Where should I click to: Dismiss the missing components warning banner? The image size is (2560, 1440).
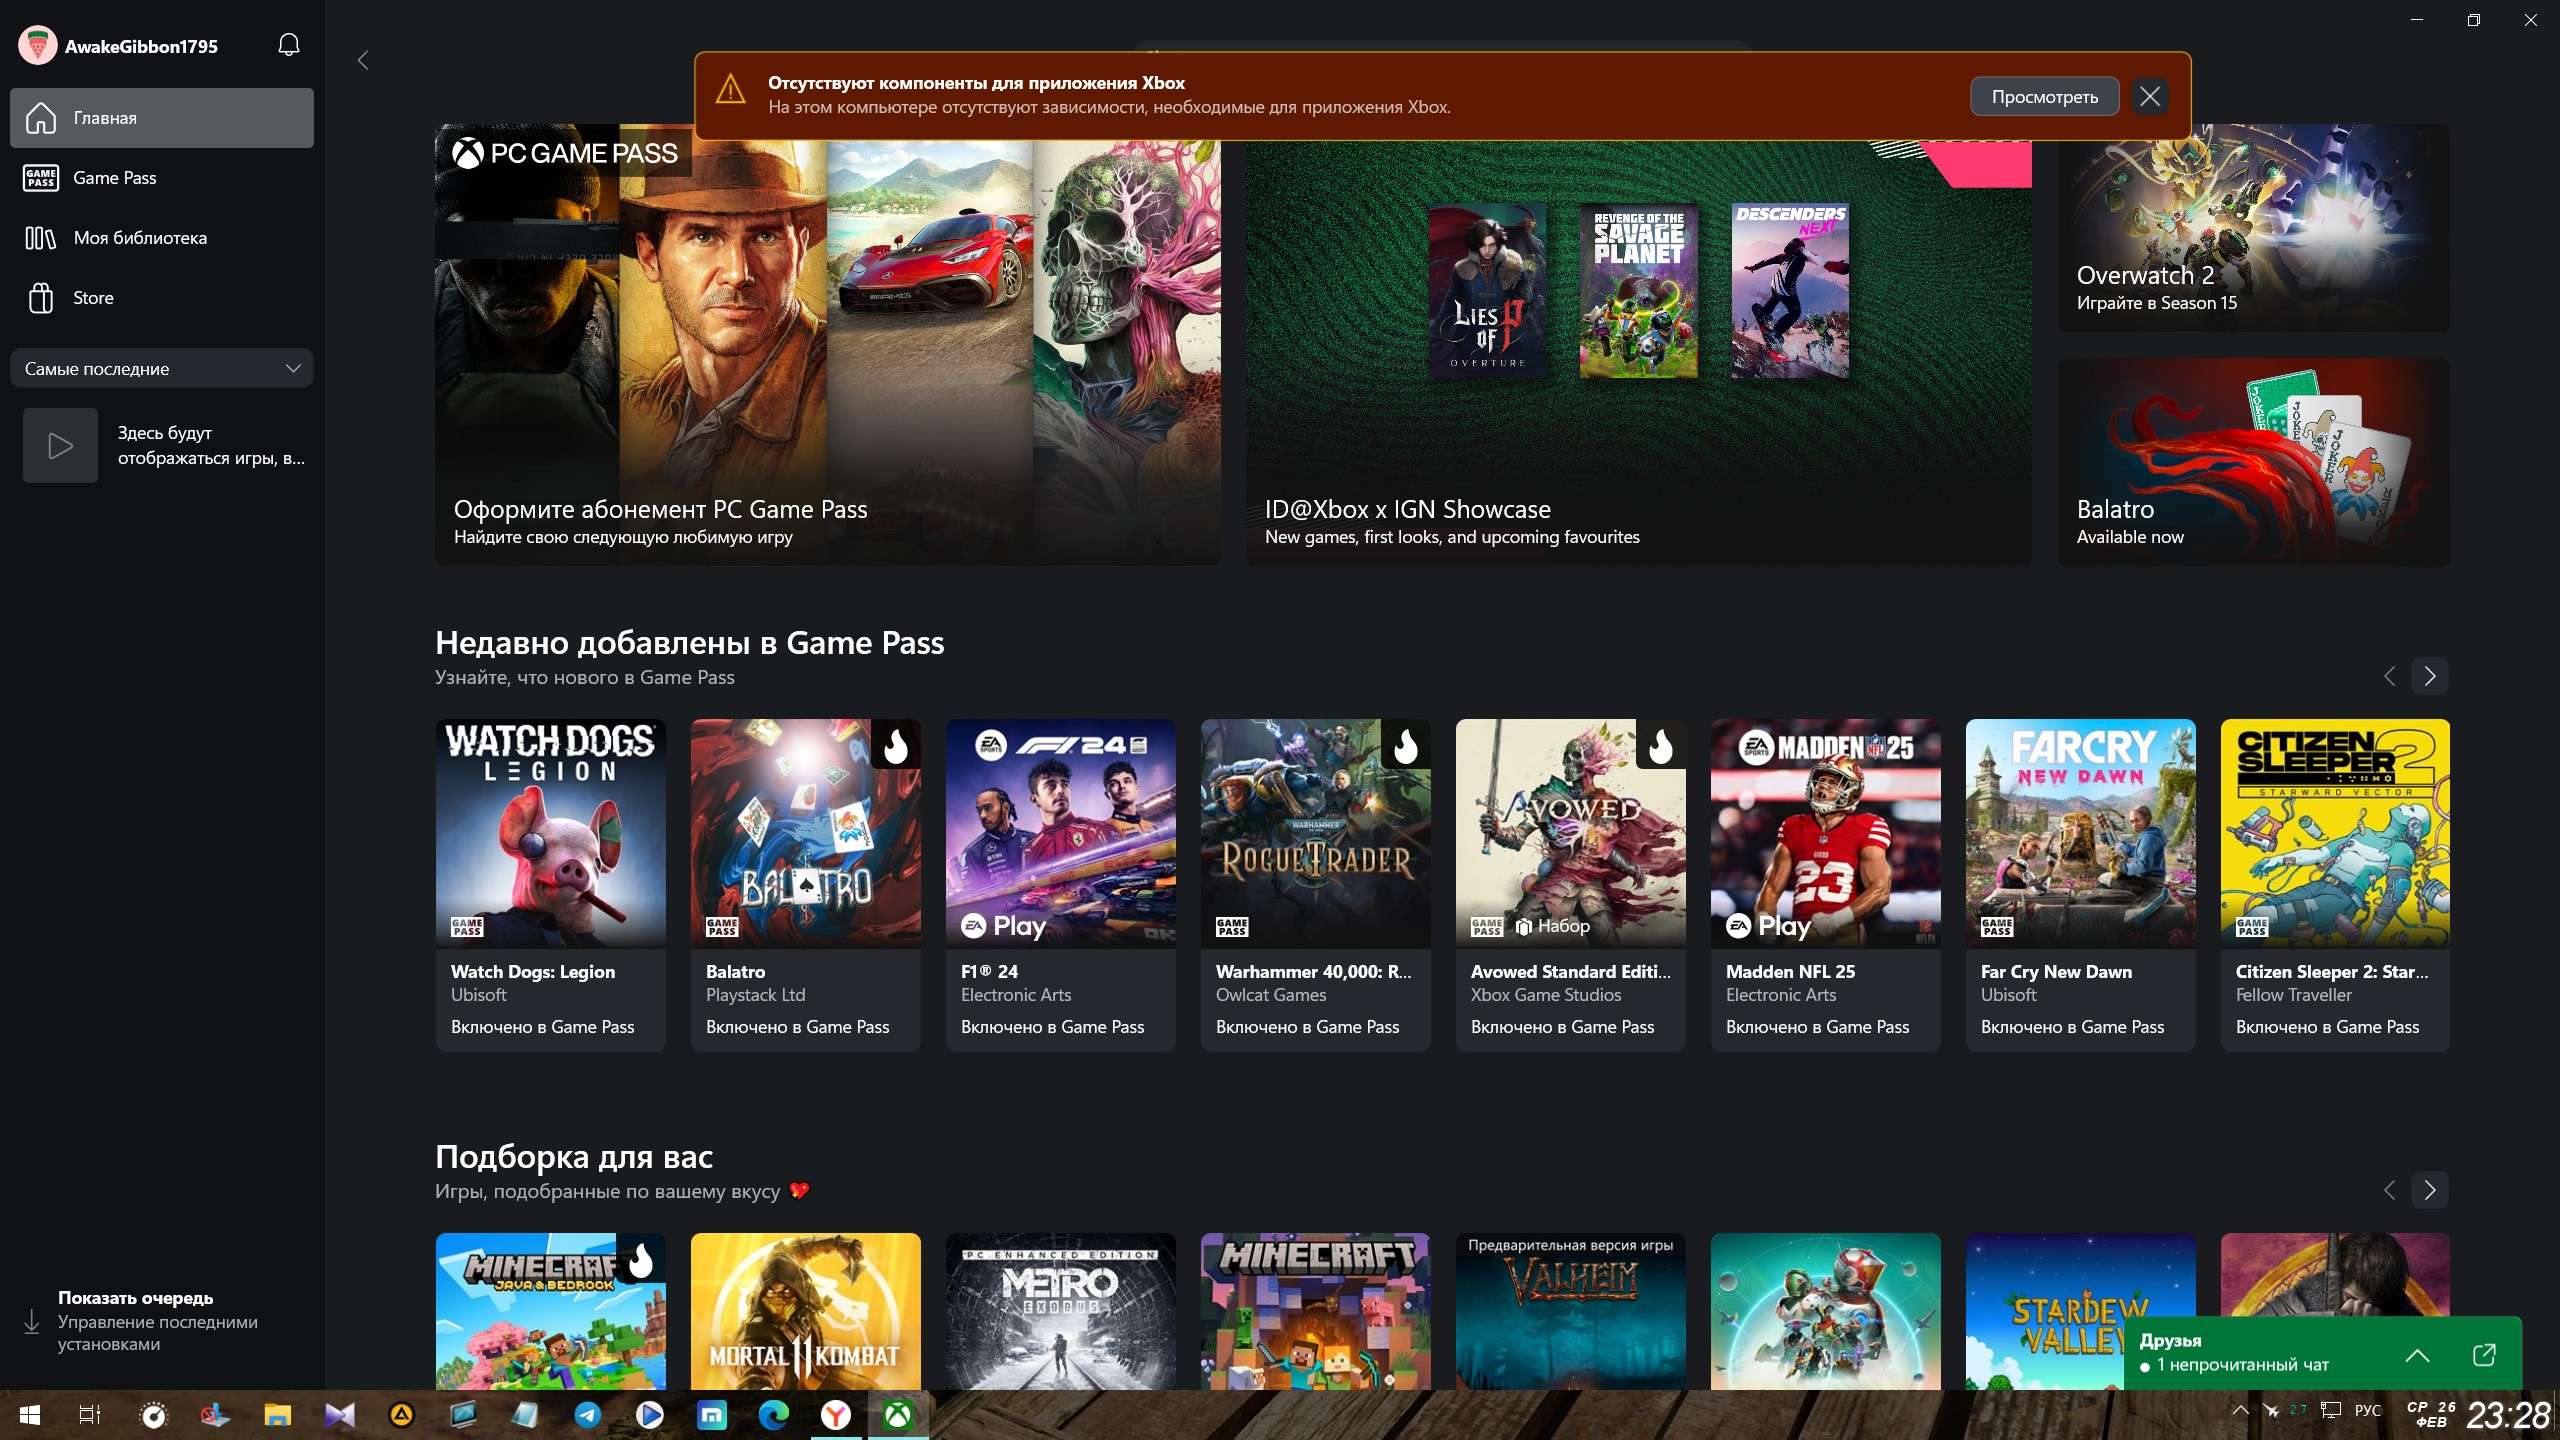click(2150, 97)
